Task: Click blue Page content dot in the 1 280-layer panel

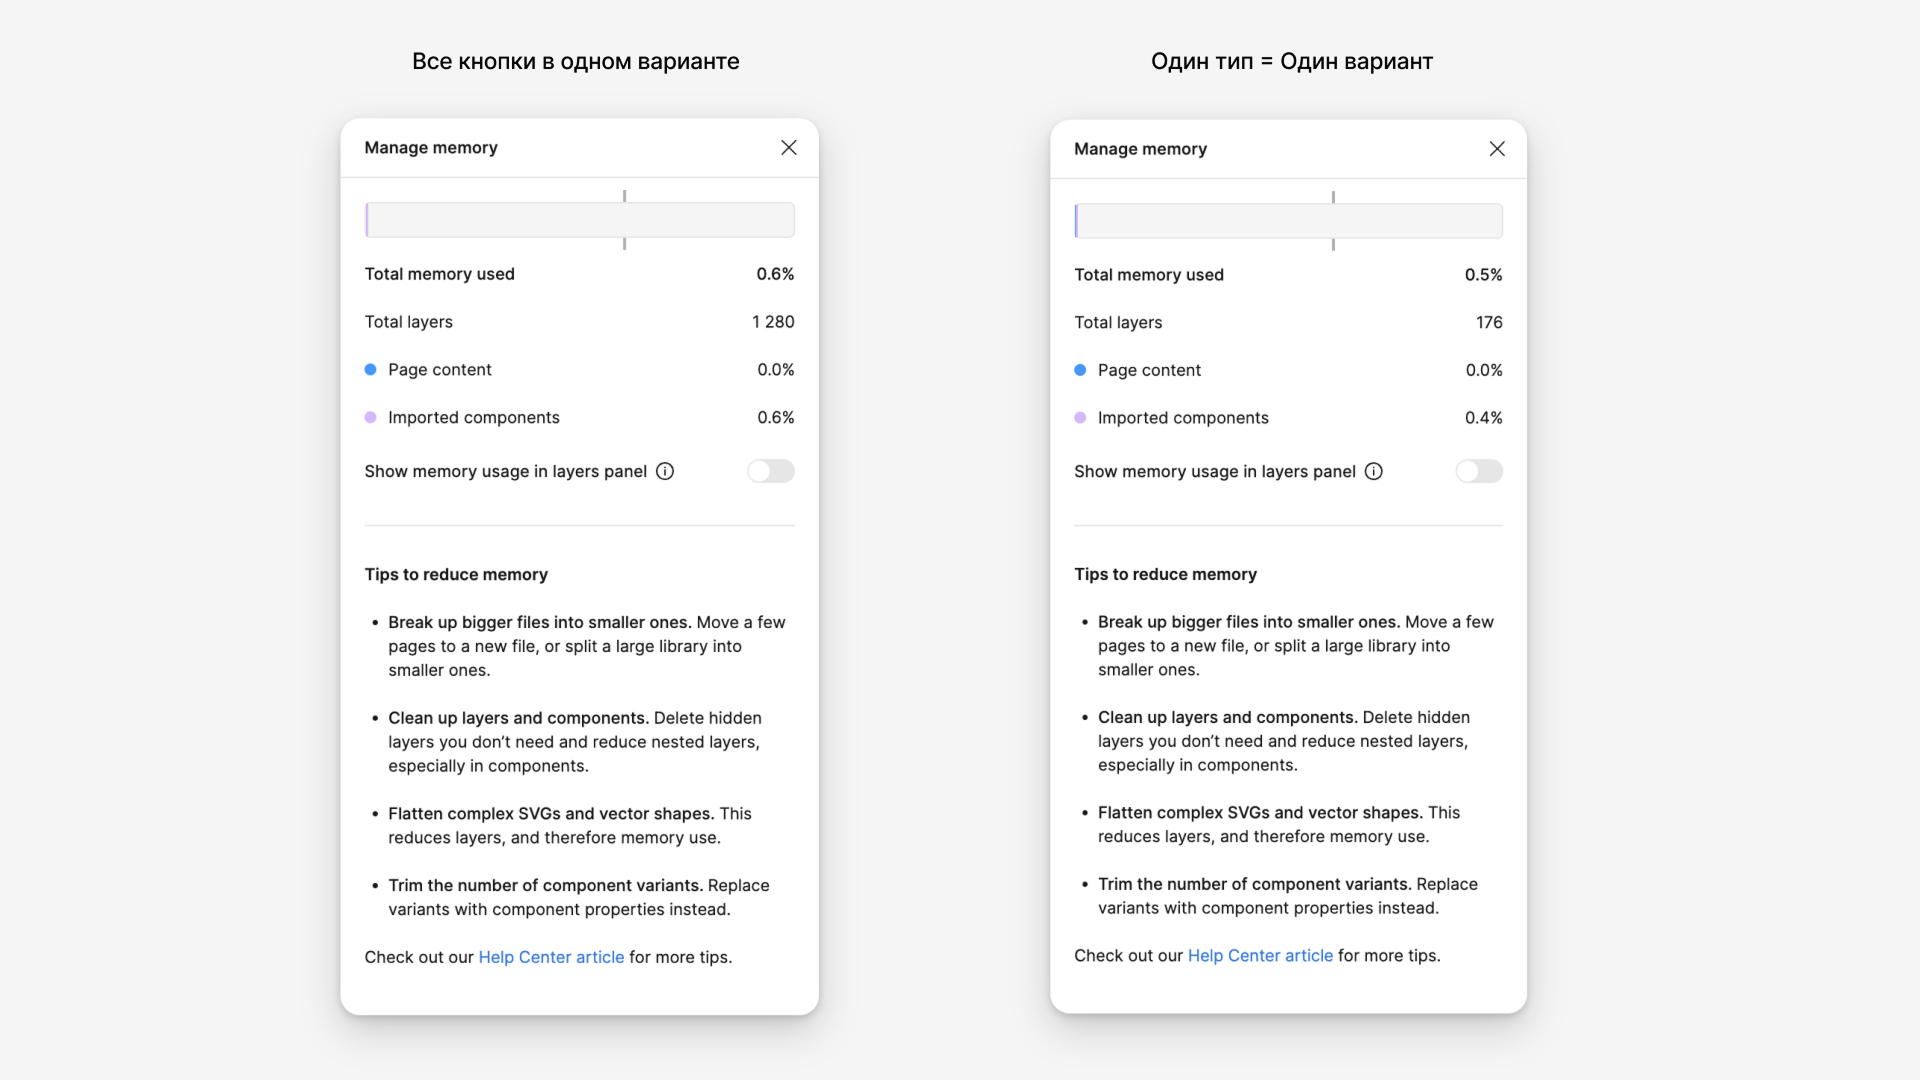Action: [371, 370]
